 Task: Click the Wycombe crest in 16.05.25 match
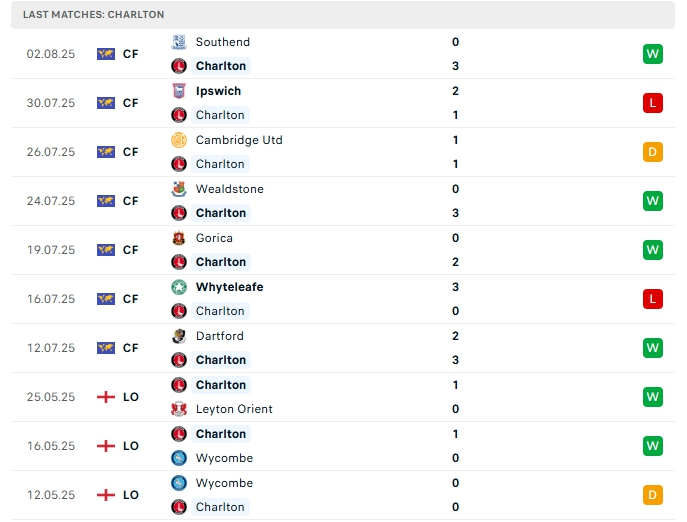[179, 458]
